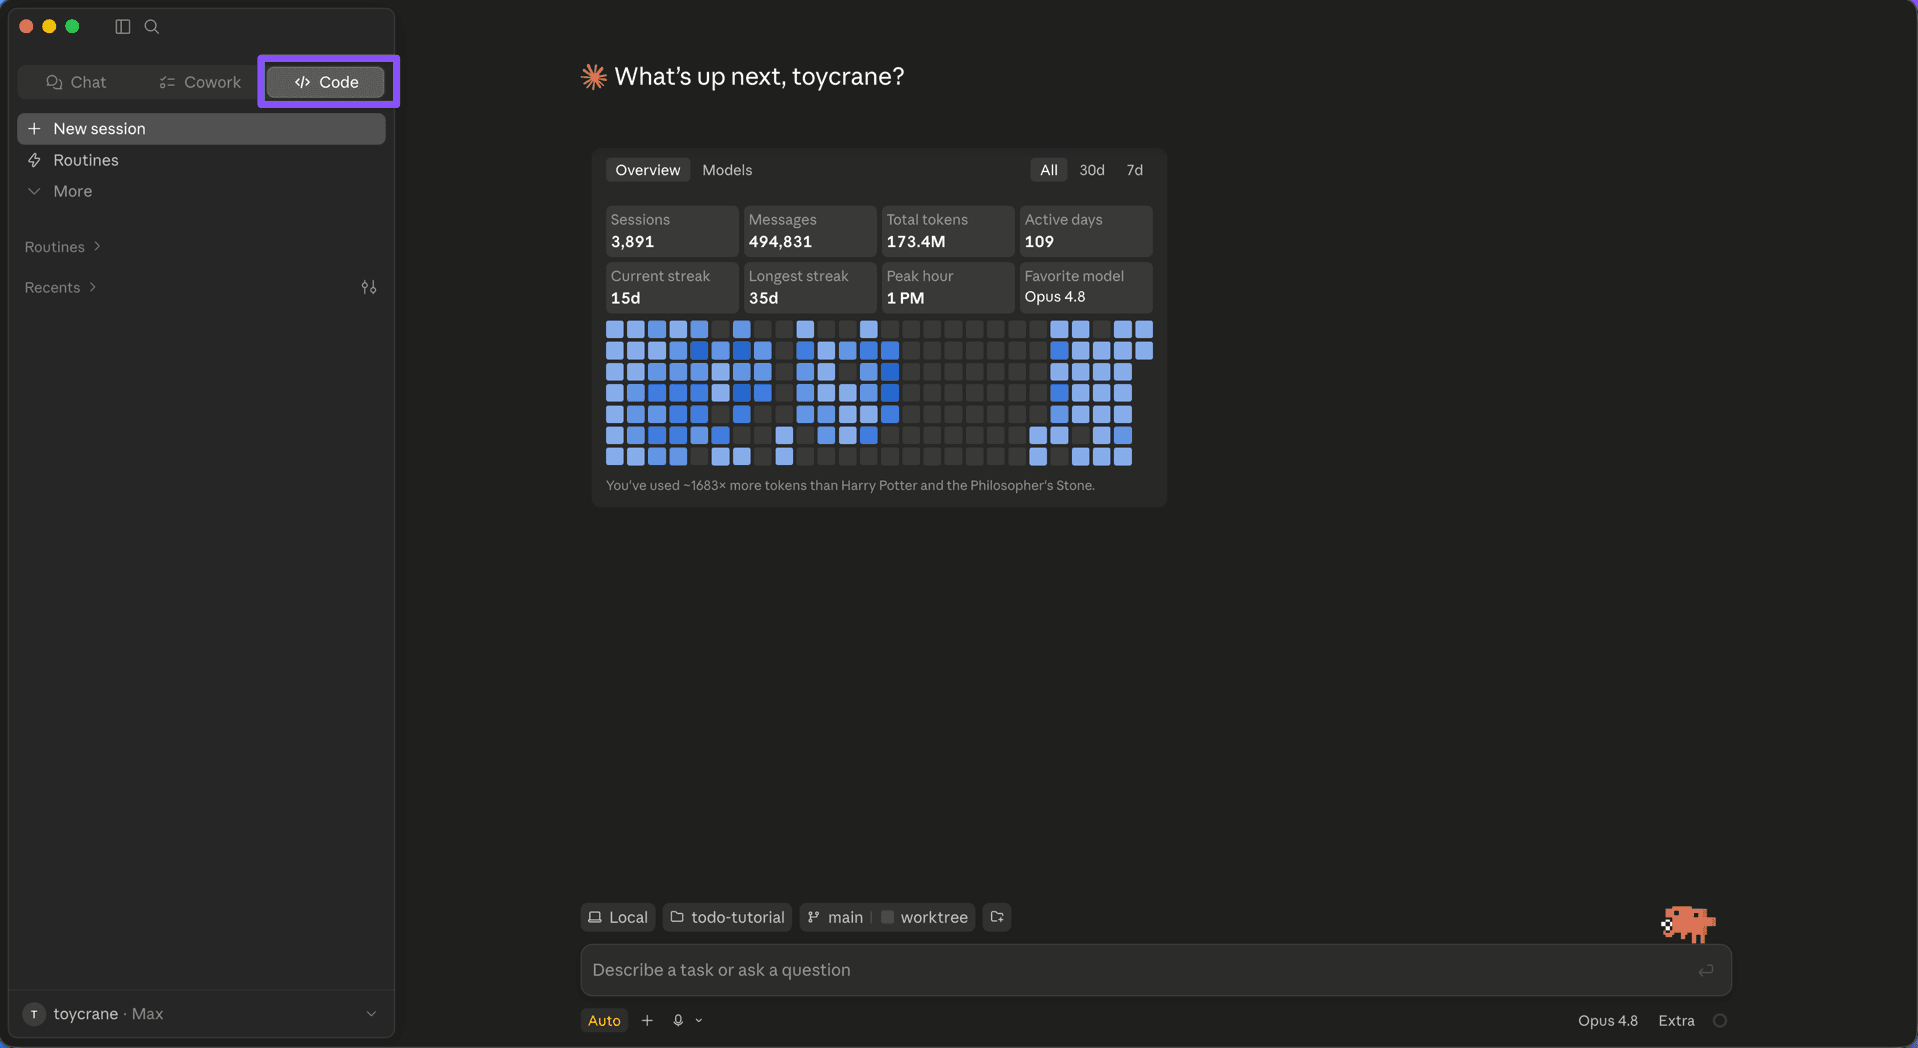Click the microphone voice input icon
This screenshot has height=1048, width=1918.
(x=678, y=1020)
